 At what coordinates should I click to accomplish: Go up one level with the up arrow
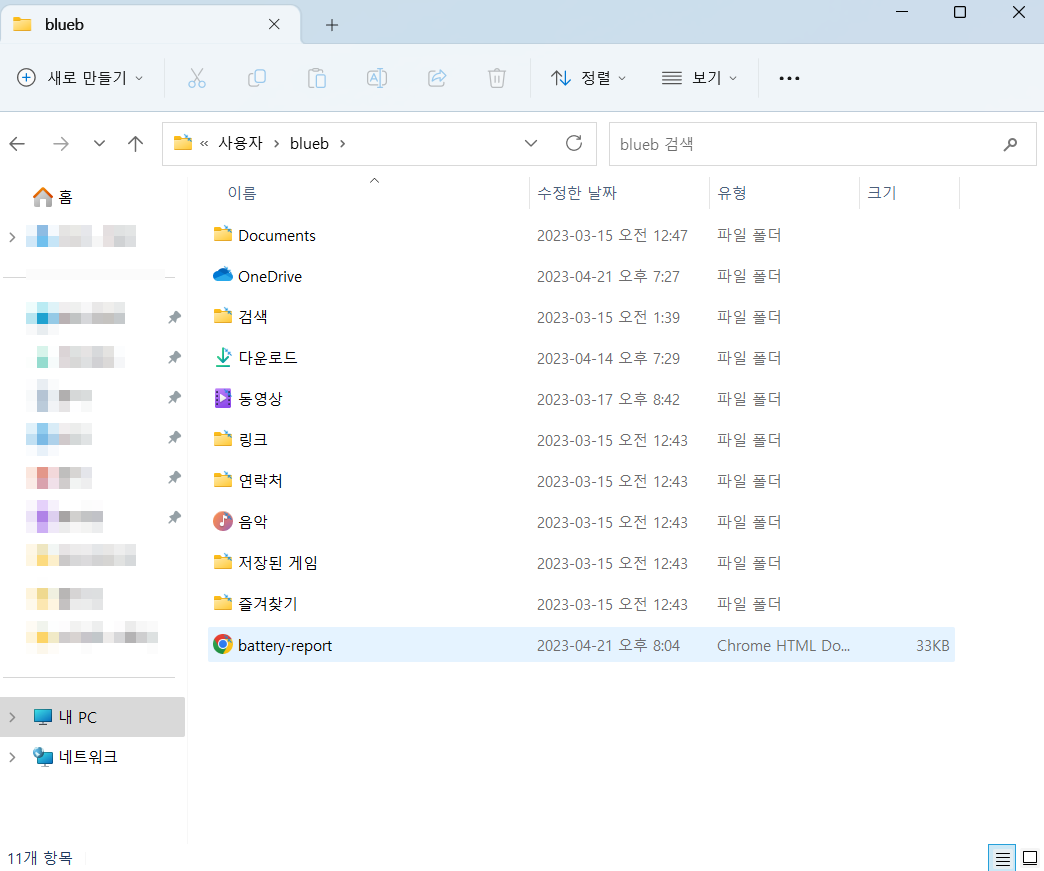(136, 143)
